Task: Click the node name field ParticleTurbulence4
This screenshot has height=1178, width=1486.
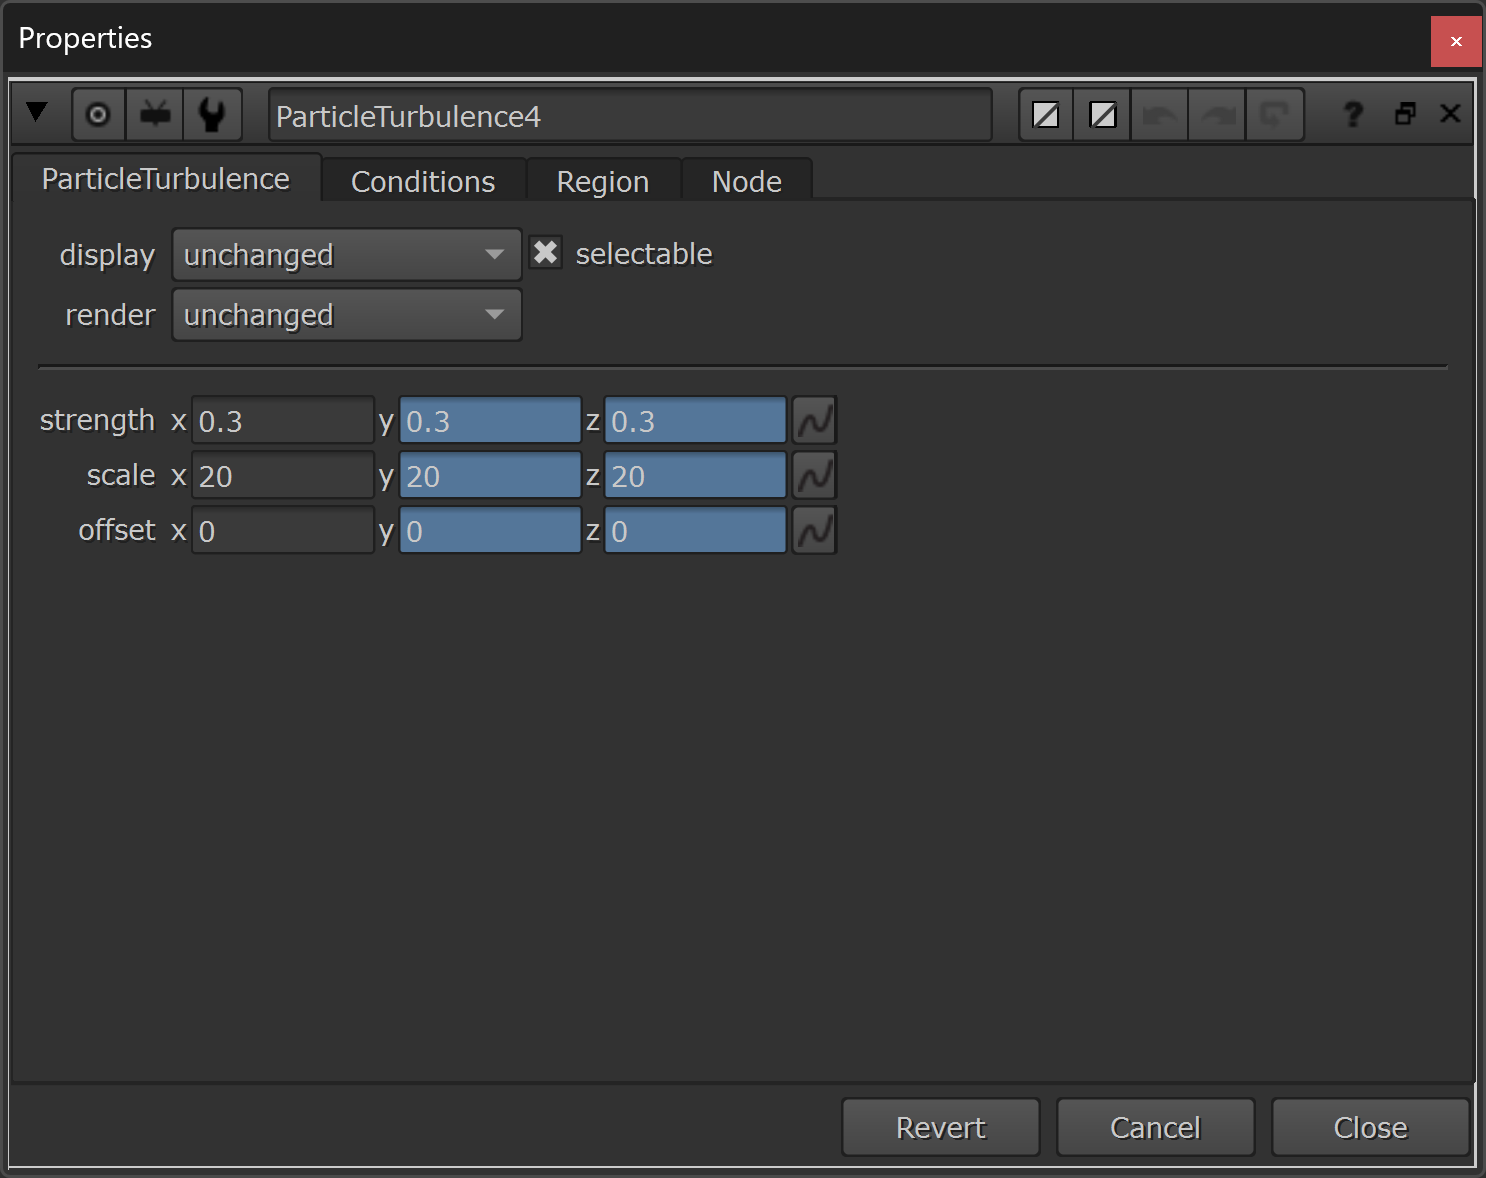Action: tap(630, 116)
